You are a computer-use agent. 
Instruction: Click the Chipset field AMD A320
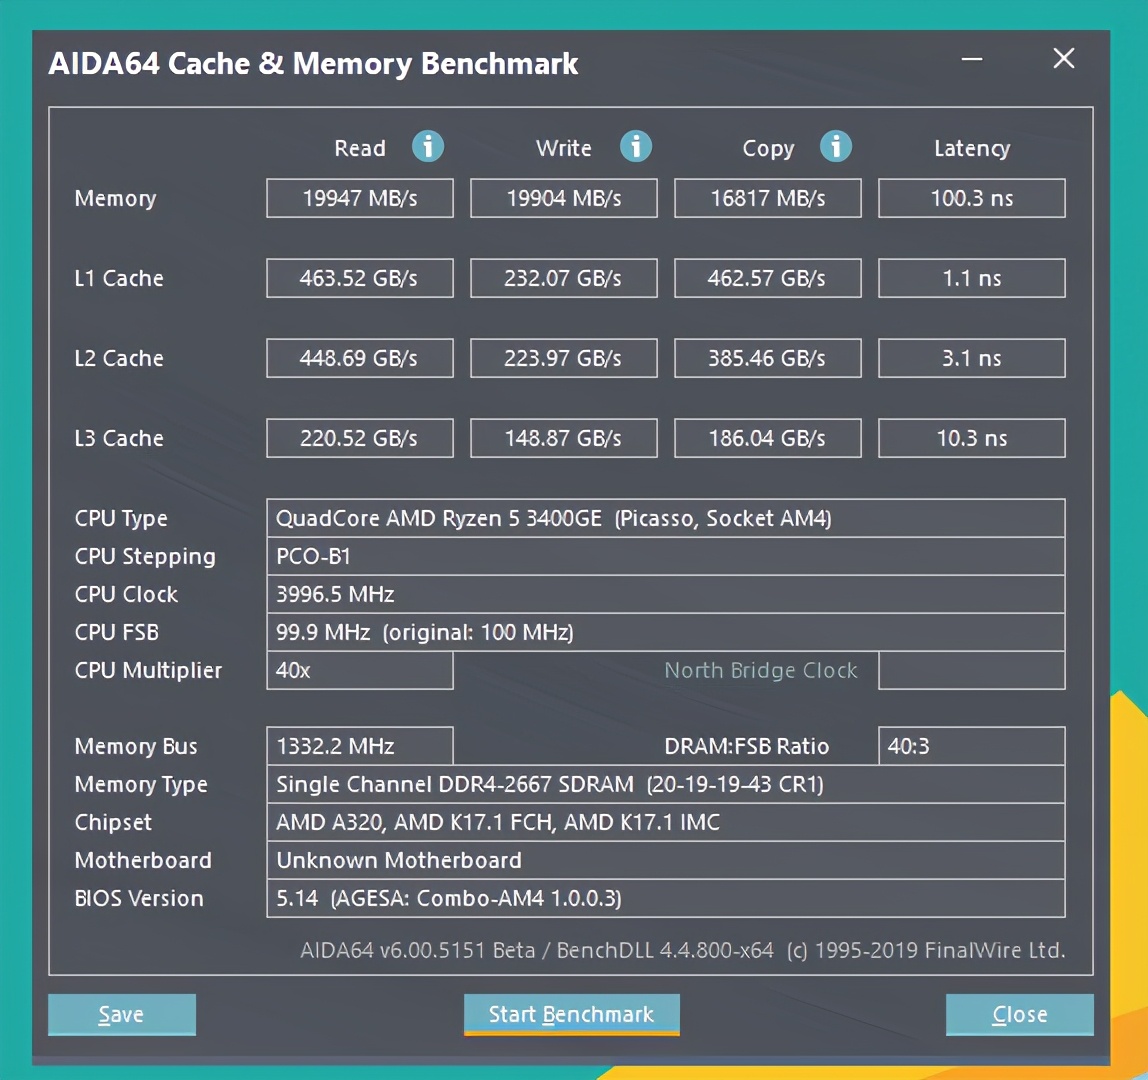[666, 822]
